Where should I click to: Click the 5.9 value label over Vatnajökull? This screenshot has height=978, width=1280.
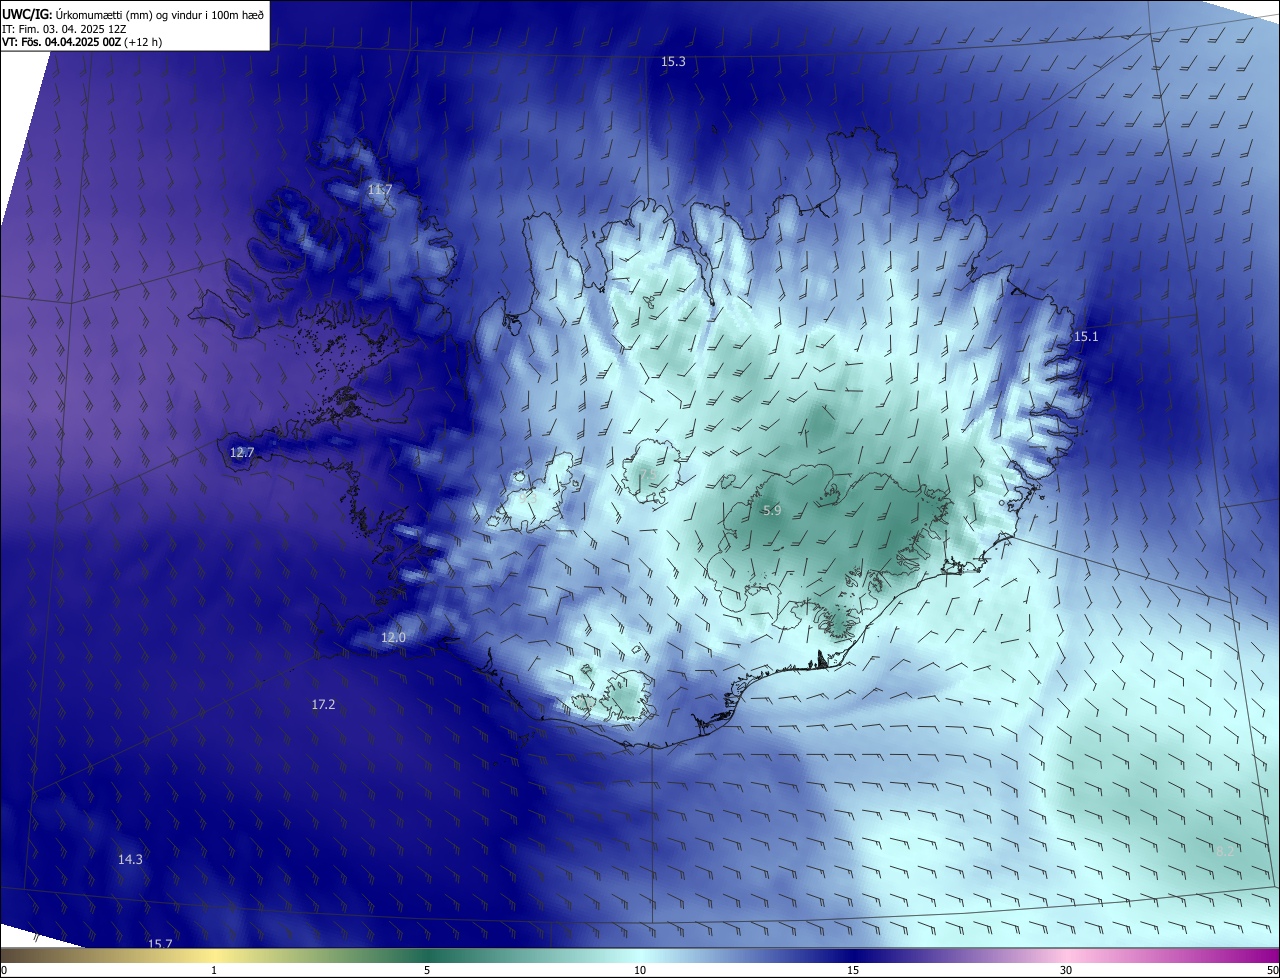click(771, 511)
